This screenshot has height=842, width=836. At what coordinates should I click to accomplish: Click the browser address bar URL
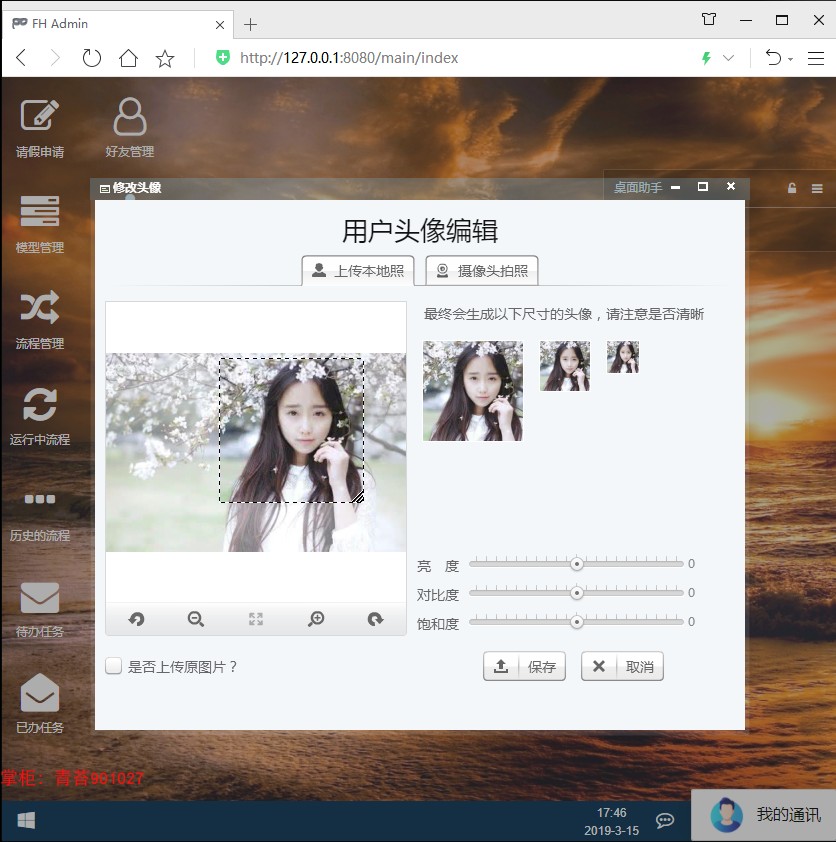coord(349,58)
